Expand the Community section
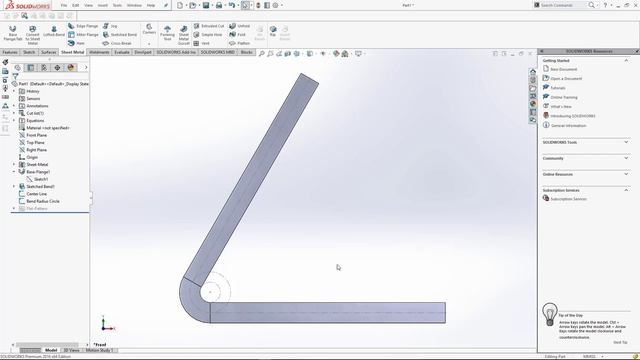The height and width of the screenshot is (360, 640). click(x=626, y=158)
